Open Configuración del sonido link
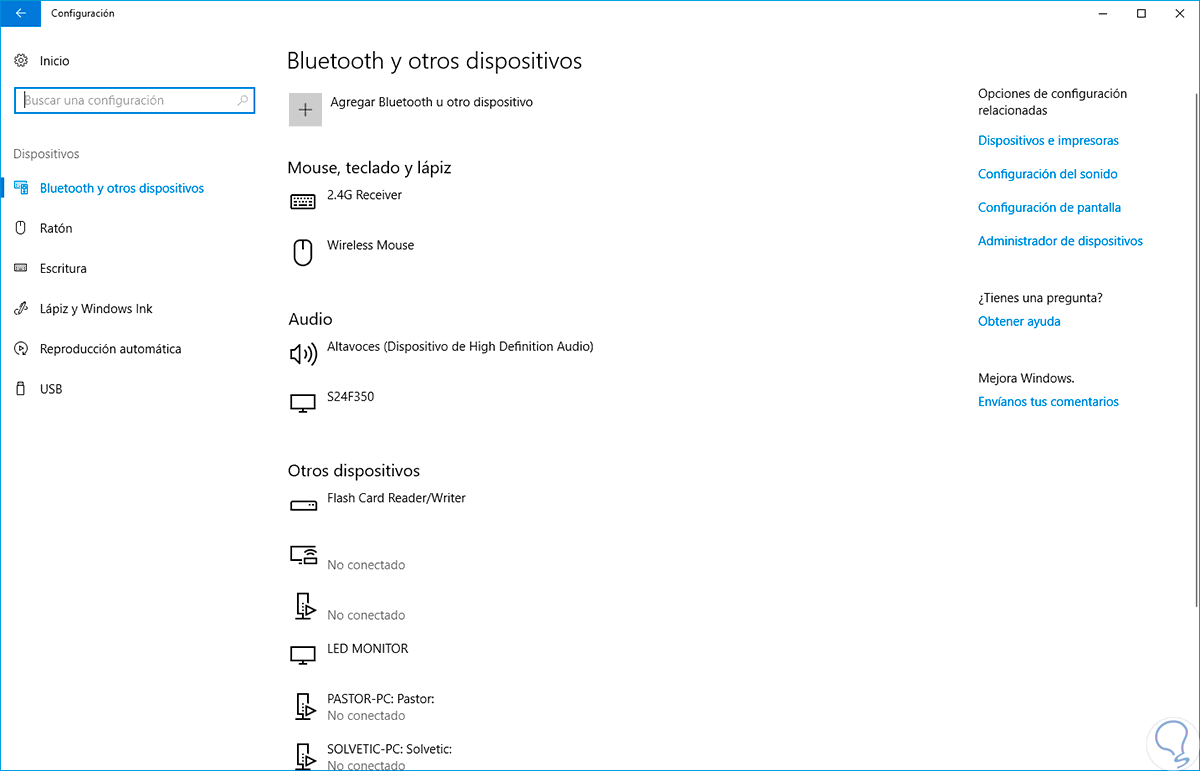The width and height of the screenshot is (1200, 771). tap(1047, 174)
